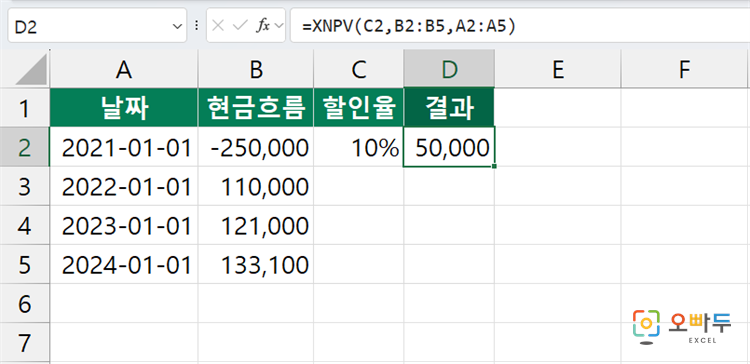Click the Select All corner triangle
This screenshot has width=750, height=364.
[32, 70]
